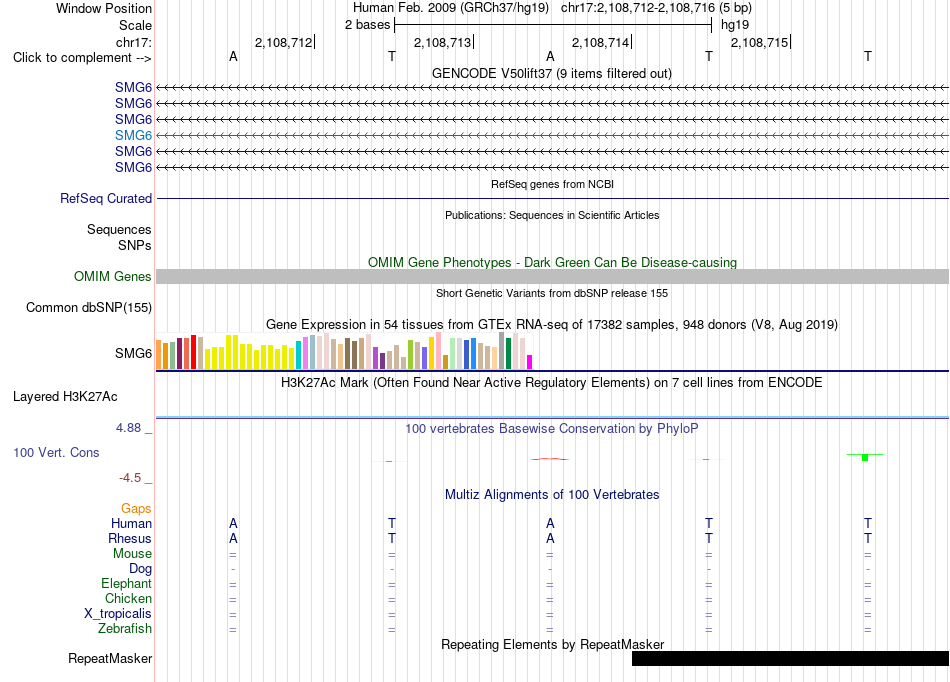Click the '2 bases' scale text

point(368,25)
